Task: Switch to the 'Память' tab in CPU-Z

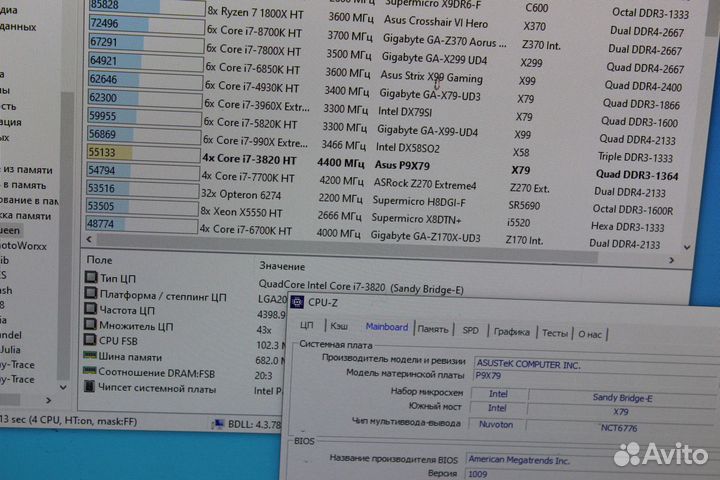Action: point(433,329)
